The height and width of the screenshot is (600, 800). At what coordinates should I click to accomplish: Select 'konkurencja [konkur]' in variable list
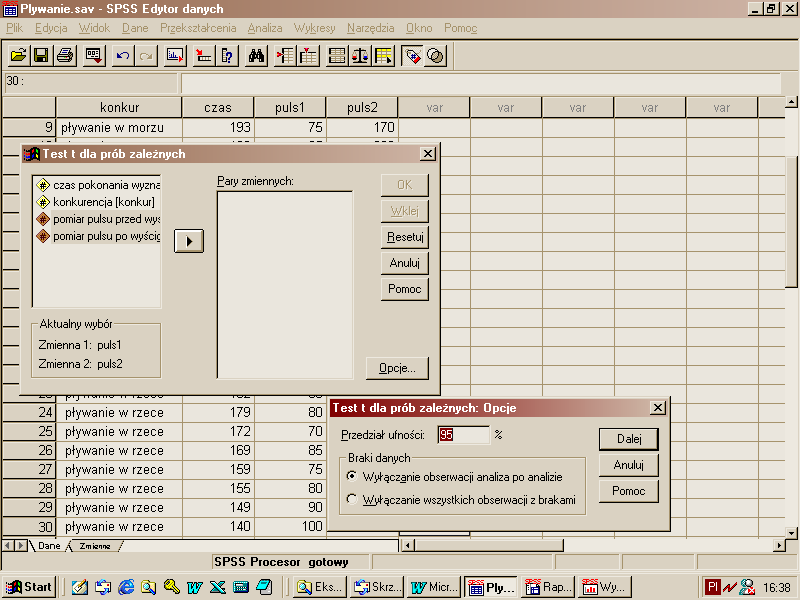coord(104,202)
